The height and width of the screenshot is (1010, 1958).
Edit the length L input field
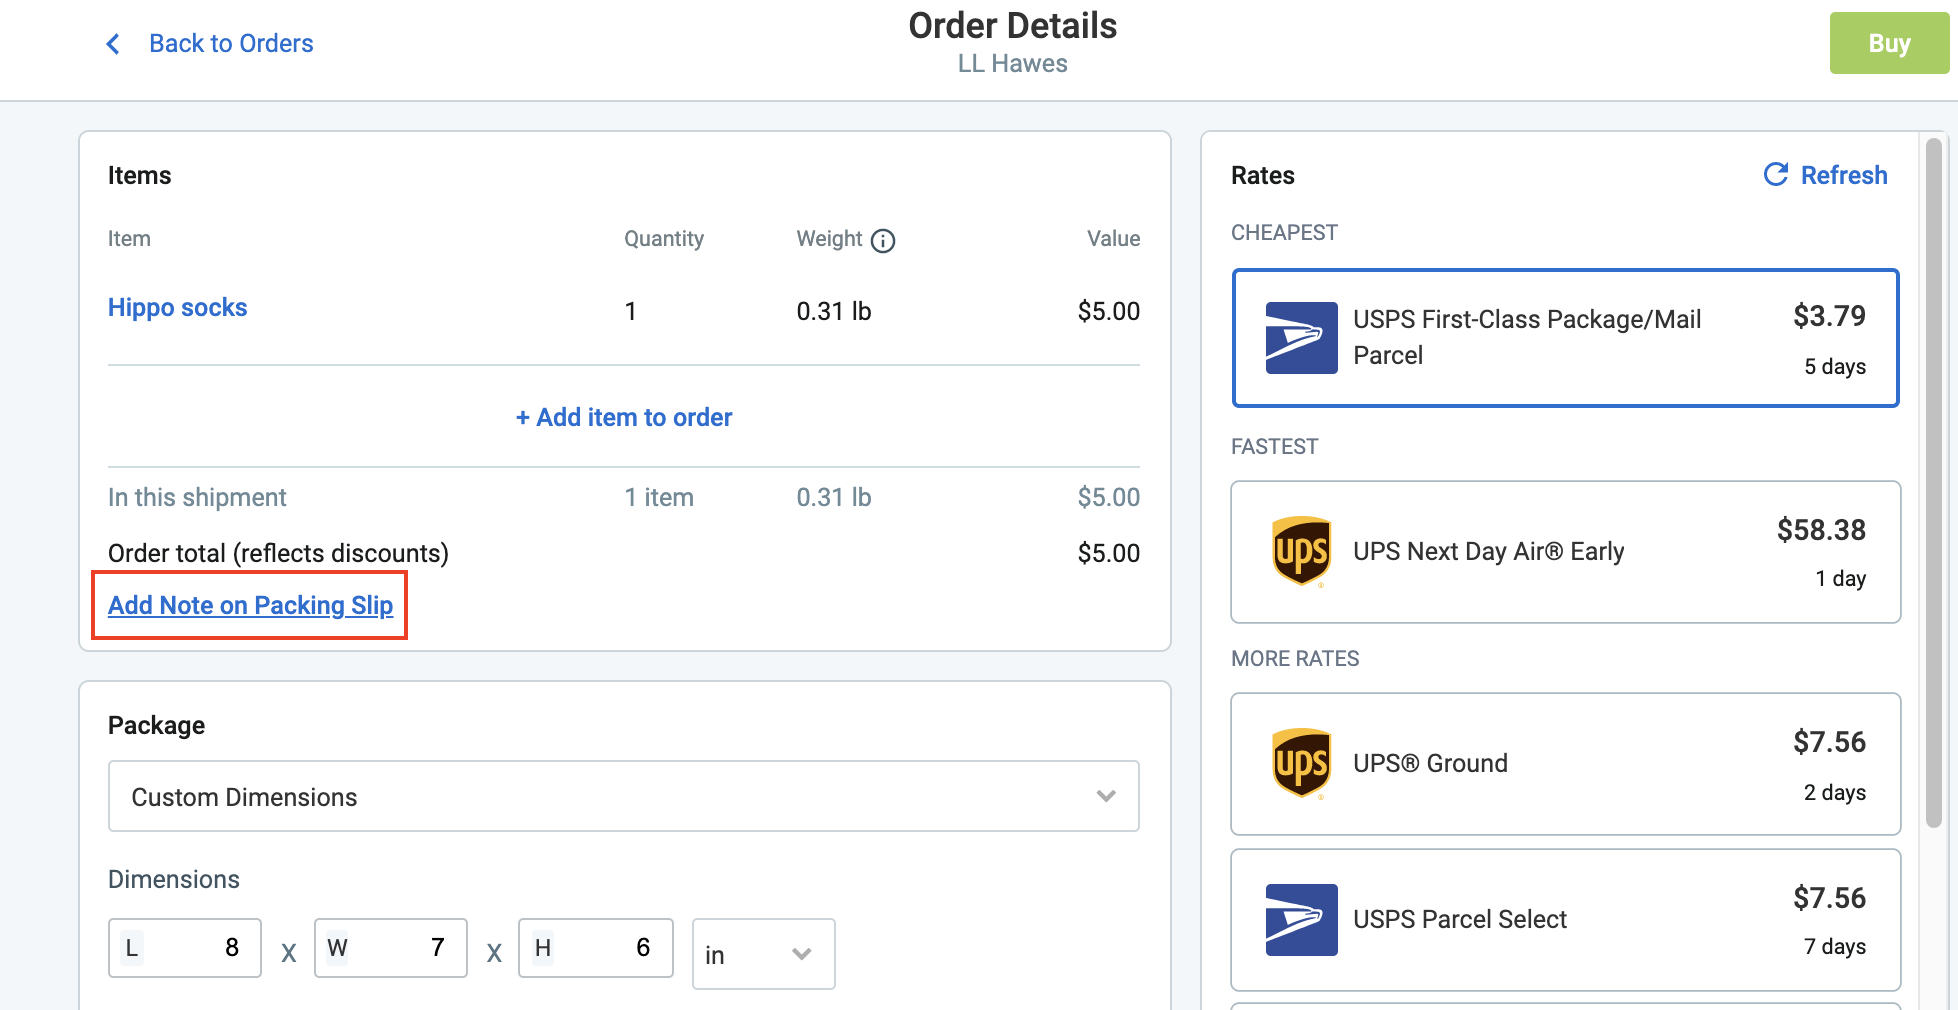[185, 948]
